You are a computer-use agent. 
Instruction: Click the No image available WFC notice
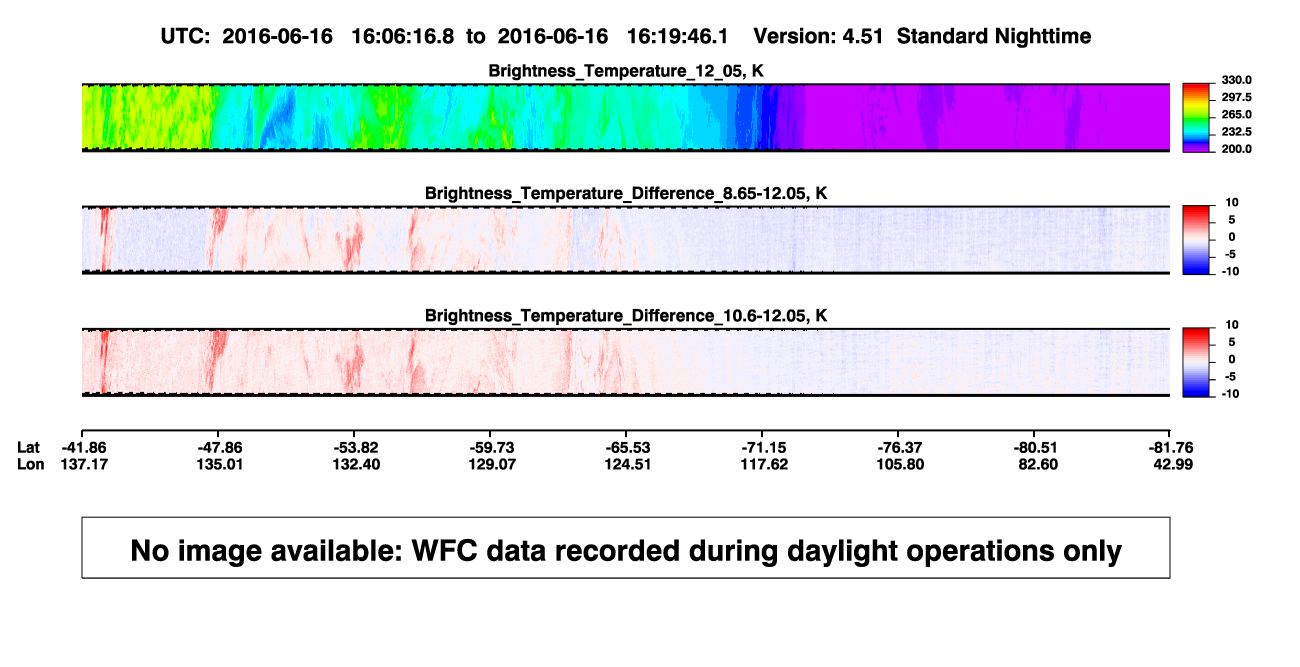click(x=626, y=548)
